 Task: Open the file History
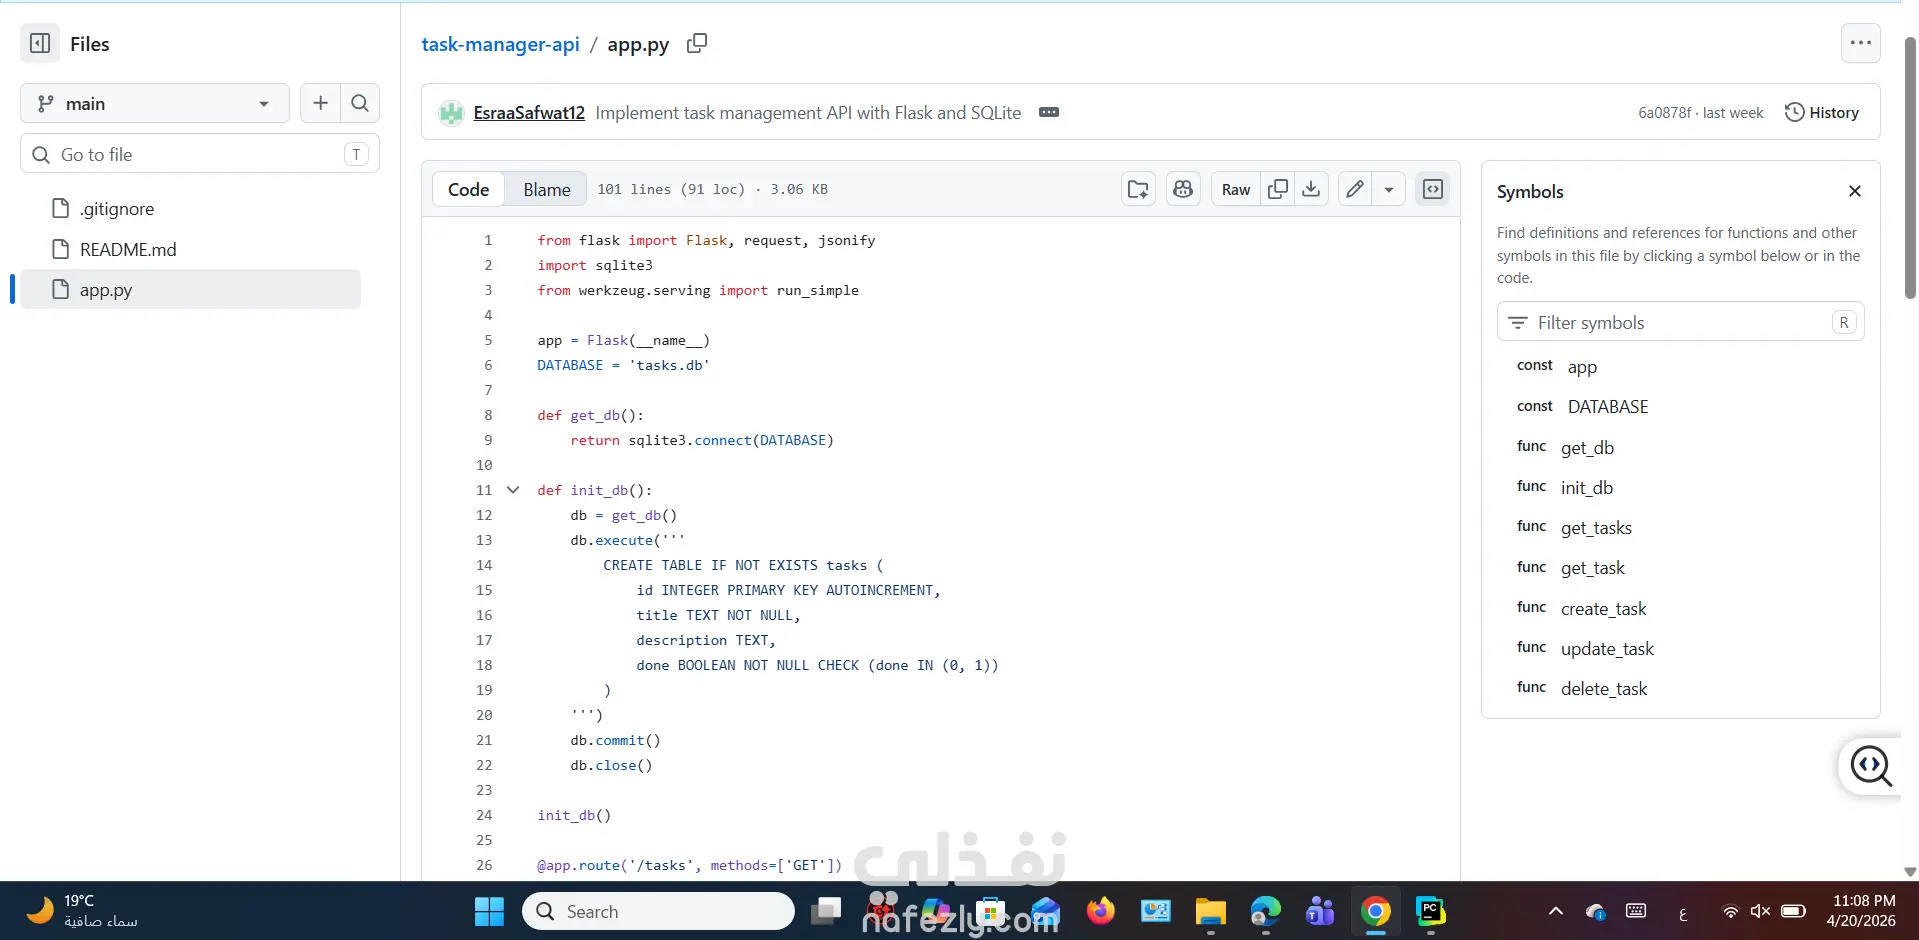point(1822,113)
